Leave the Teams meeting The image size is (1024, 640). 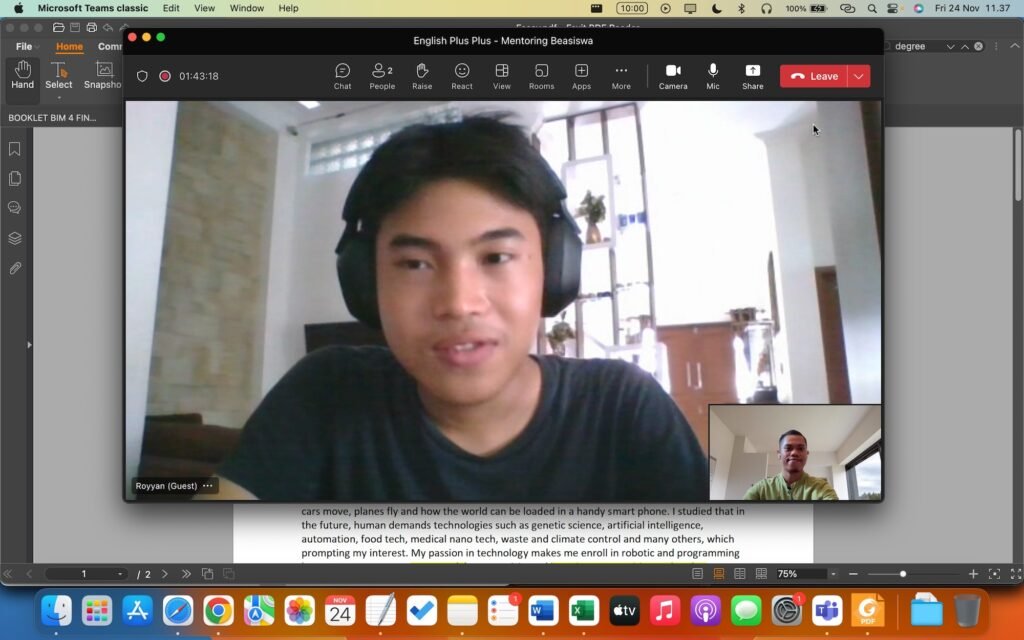[815, 75]
